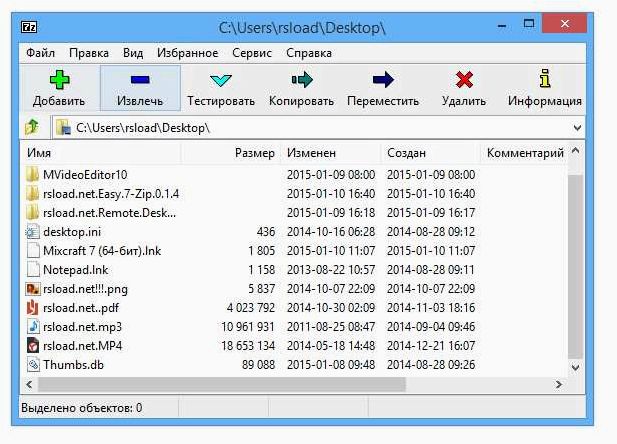Click the vertical scrollbar thumb

pyautogui.click(x=575, y=267)
